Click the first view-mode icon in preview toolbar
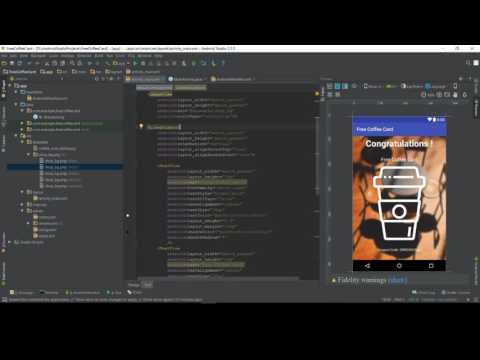This screenshot has height=360, width=480. (329, 86)
